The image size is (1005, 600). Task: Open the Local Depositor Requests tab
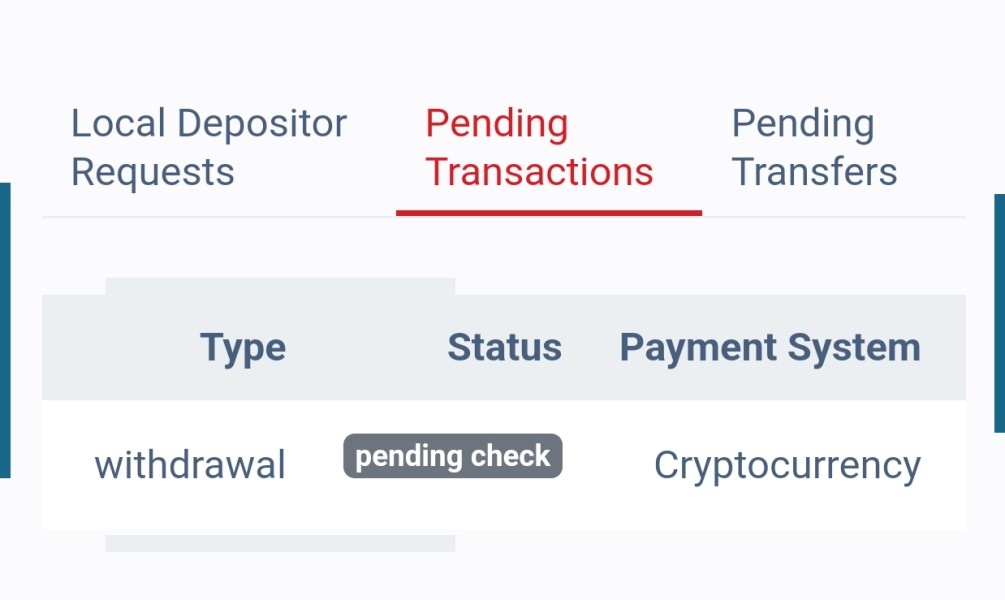click(208, 148)
